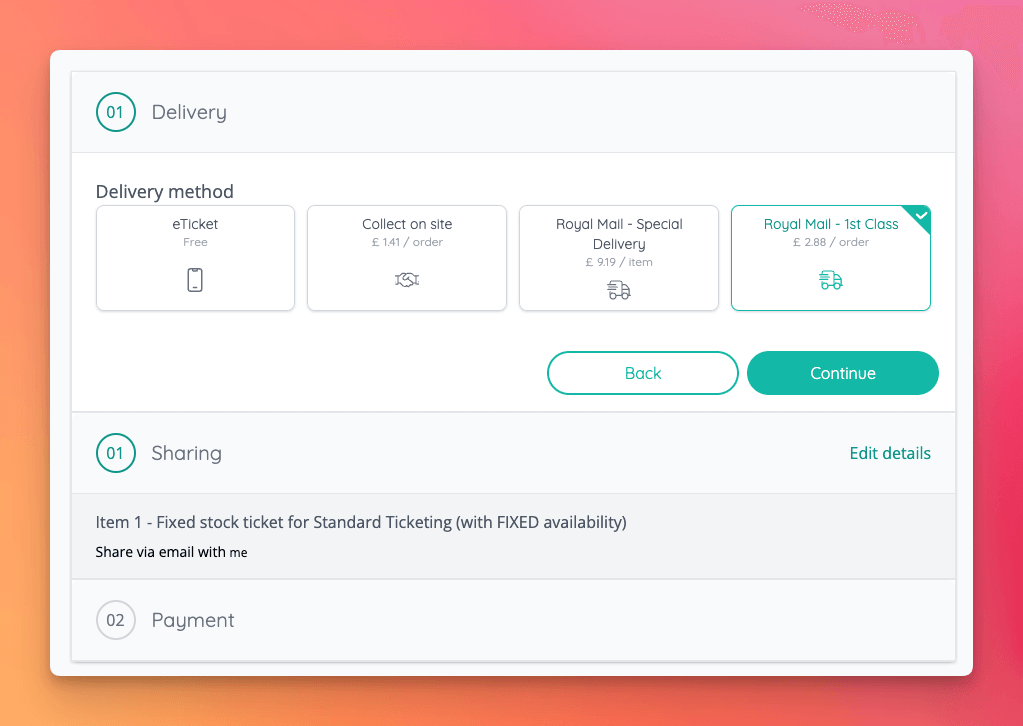
Task: Expand the Payment section header
Action: click(513, 620)
